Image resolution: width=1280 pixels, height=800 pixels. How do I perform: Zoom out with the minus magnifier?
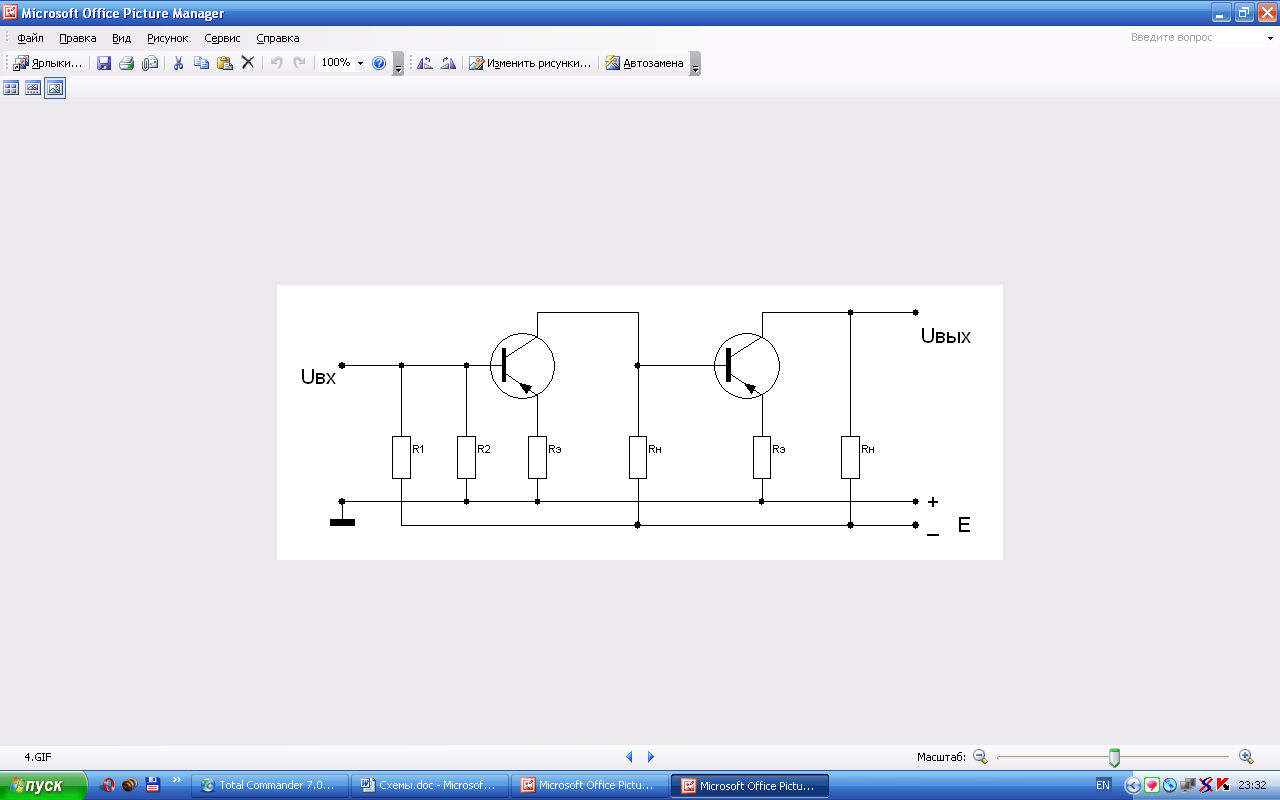980,757
